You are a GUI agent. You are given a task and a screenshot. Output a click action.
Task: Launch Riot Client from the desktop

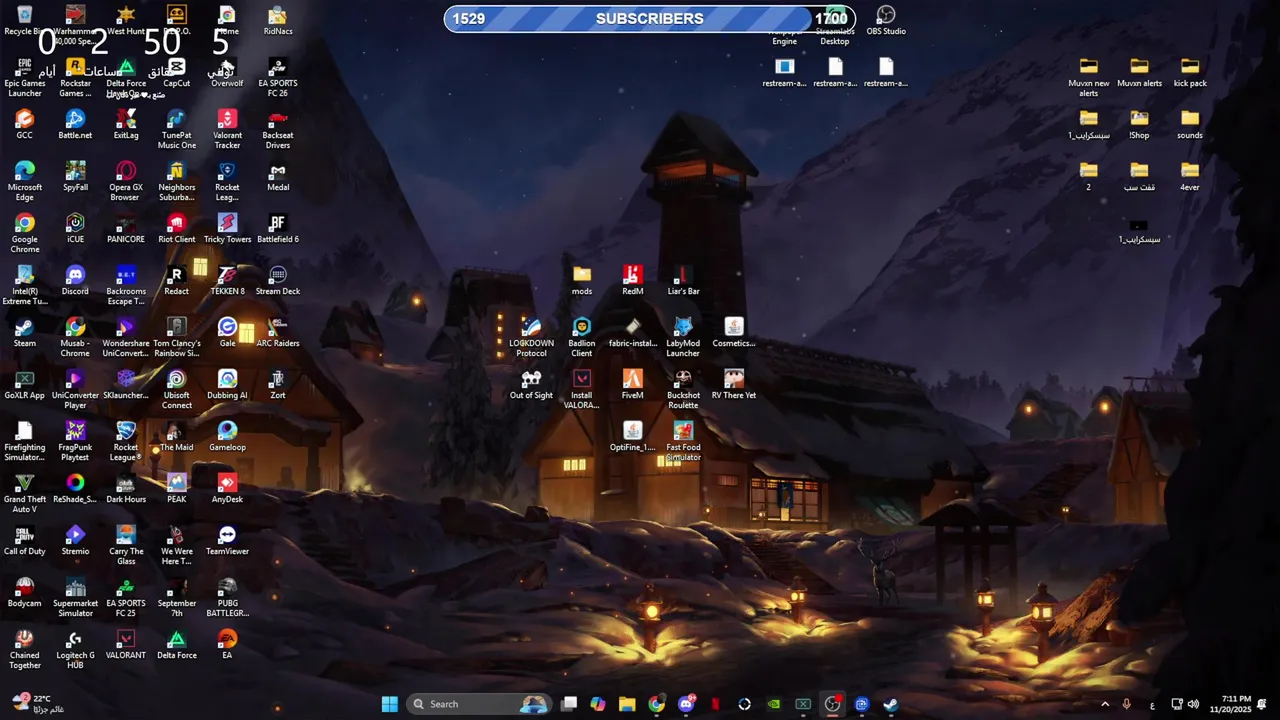pos(177,229)
